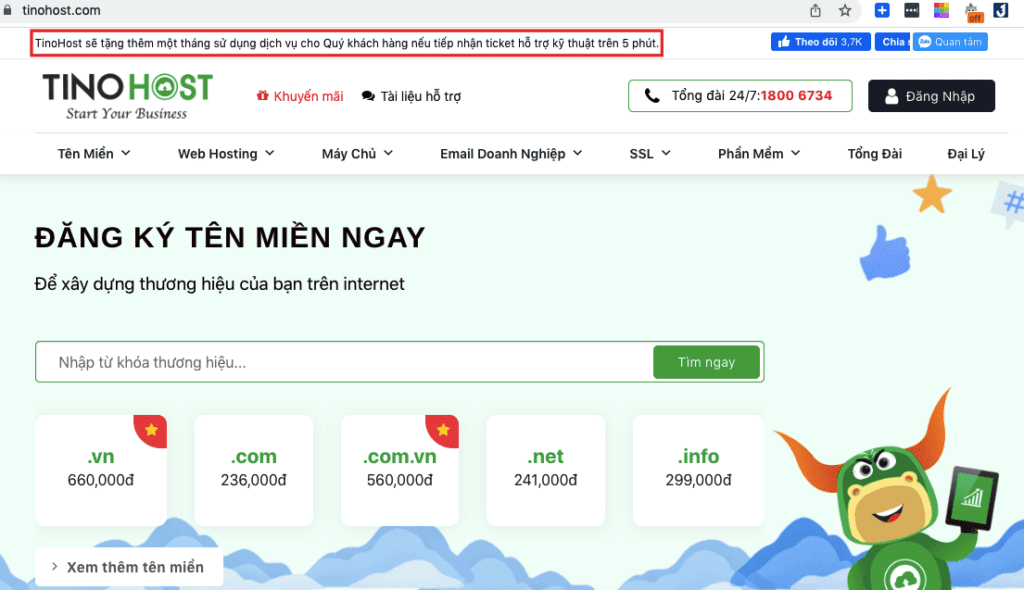Expand Xem thêm tên miền

[129, 567]
